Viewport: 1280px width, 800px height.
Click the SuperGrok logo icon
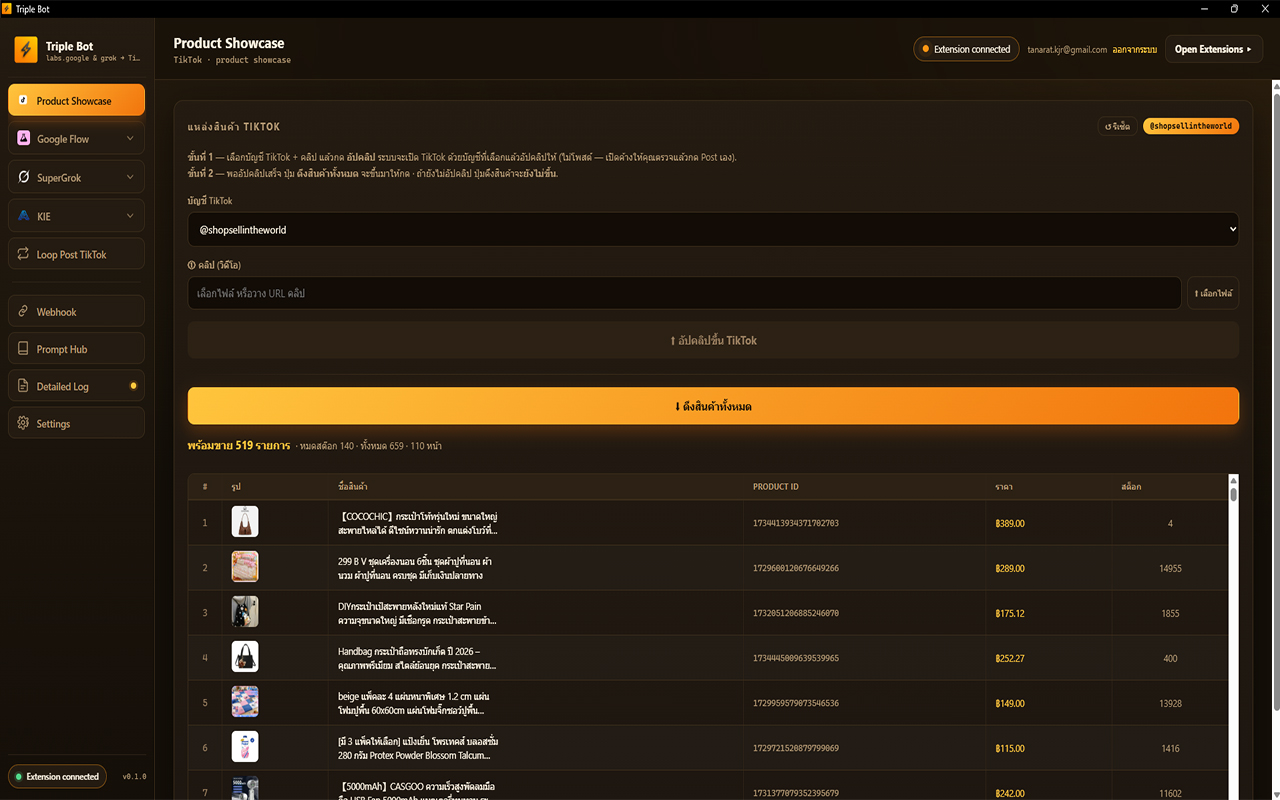tap(24, 177)
